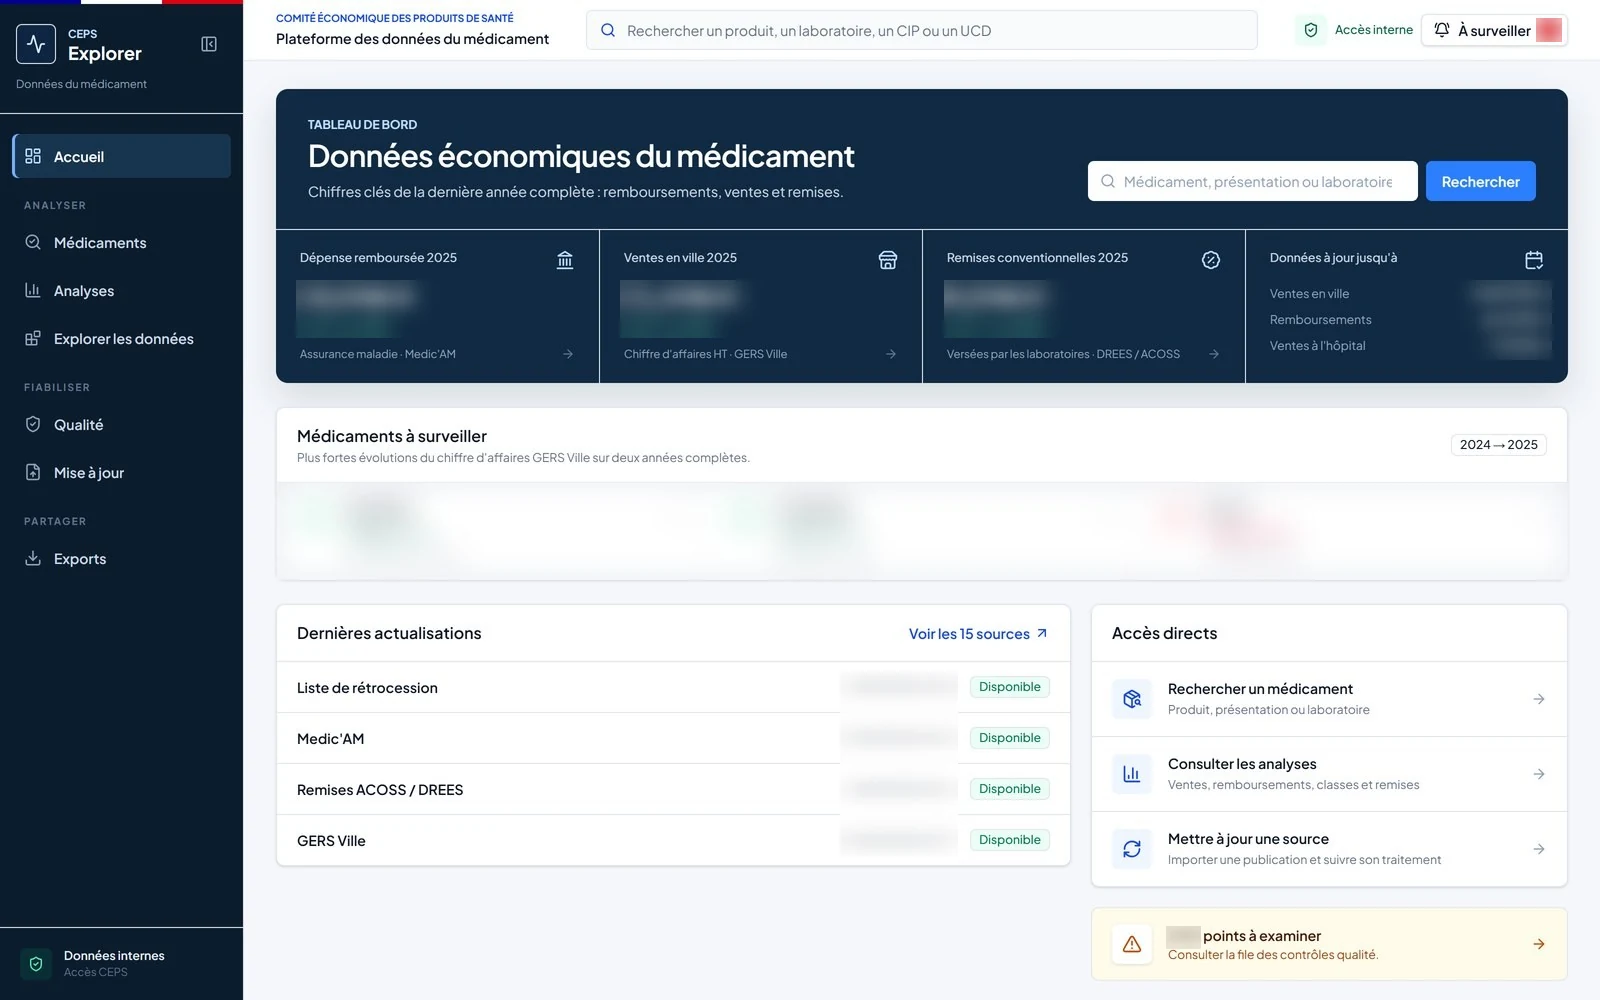This screenshot has width=1600, height=1000.
Task: Click the external arrow beside Voir les 15 sources
Action: (1042, 634)
